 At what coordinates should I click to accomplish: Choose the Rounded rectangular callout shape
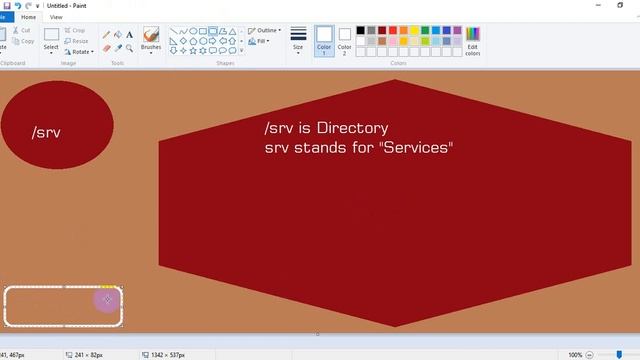(213, 51)
